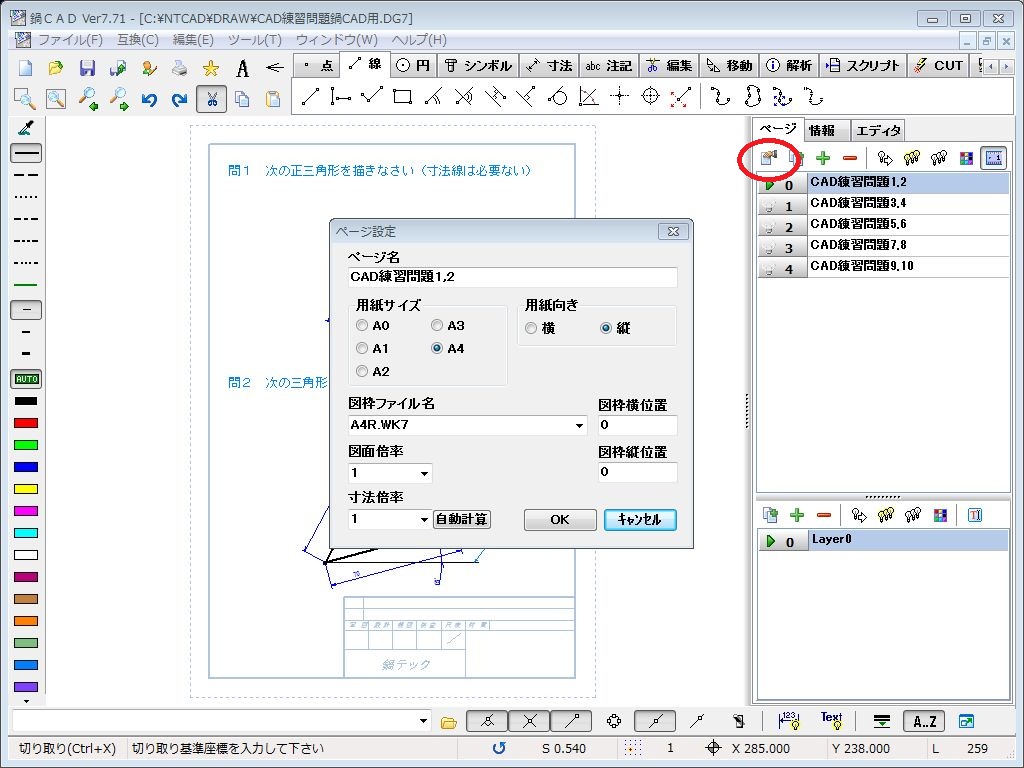Switch to the 寸法 tab
This screenshot has width=1024, height=768.
[549, 65]
